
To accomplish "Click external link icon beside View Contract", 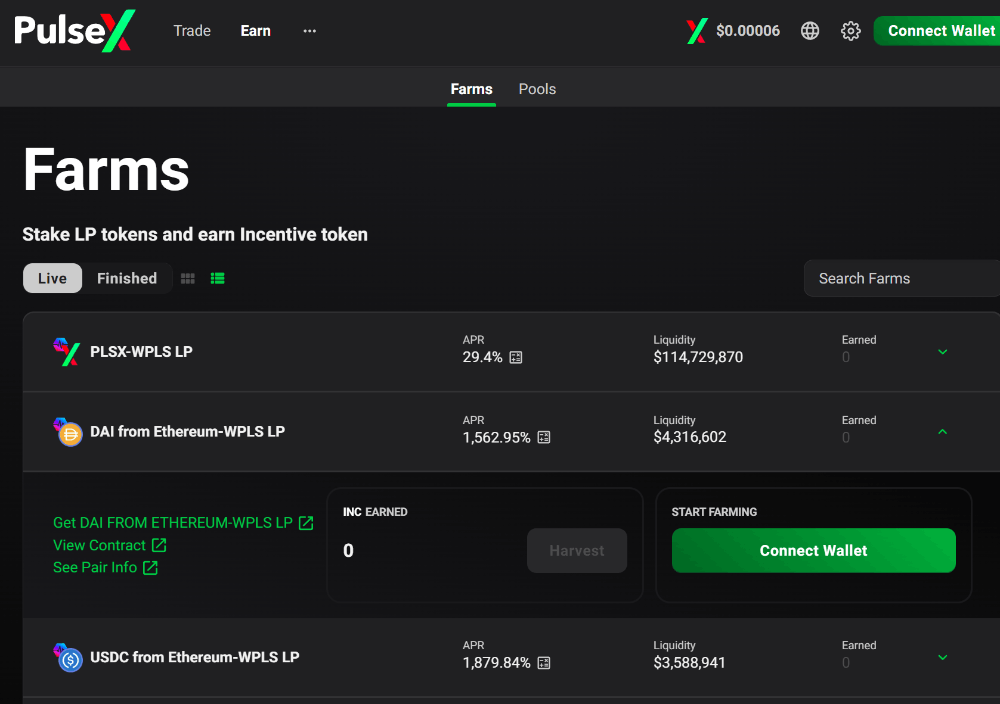I will coord(159,545).
